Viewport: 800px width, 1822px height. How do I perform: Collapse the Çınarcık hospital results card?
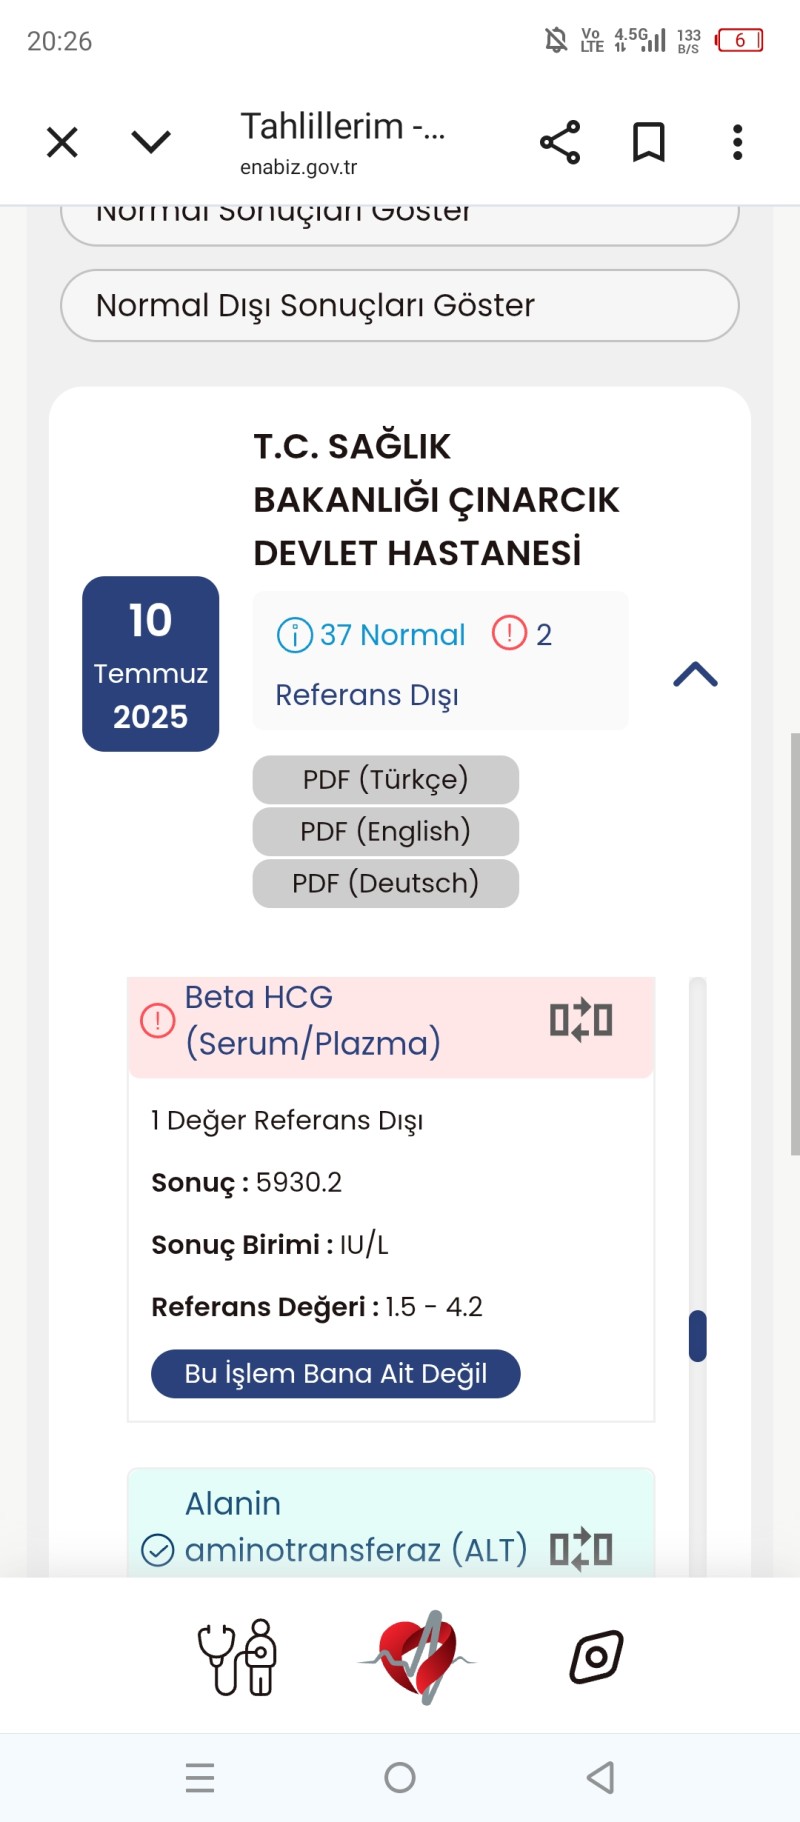click(696, 675)
